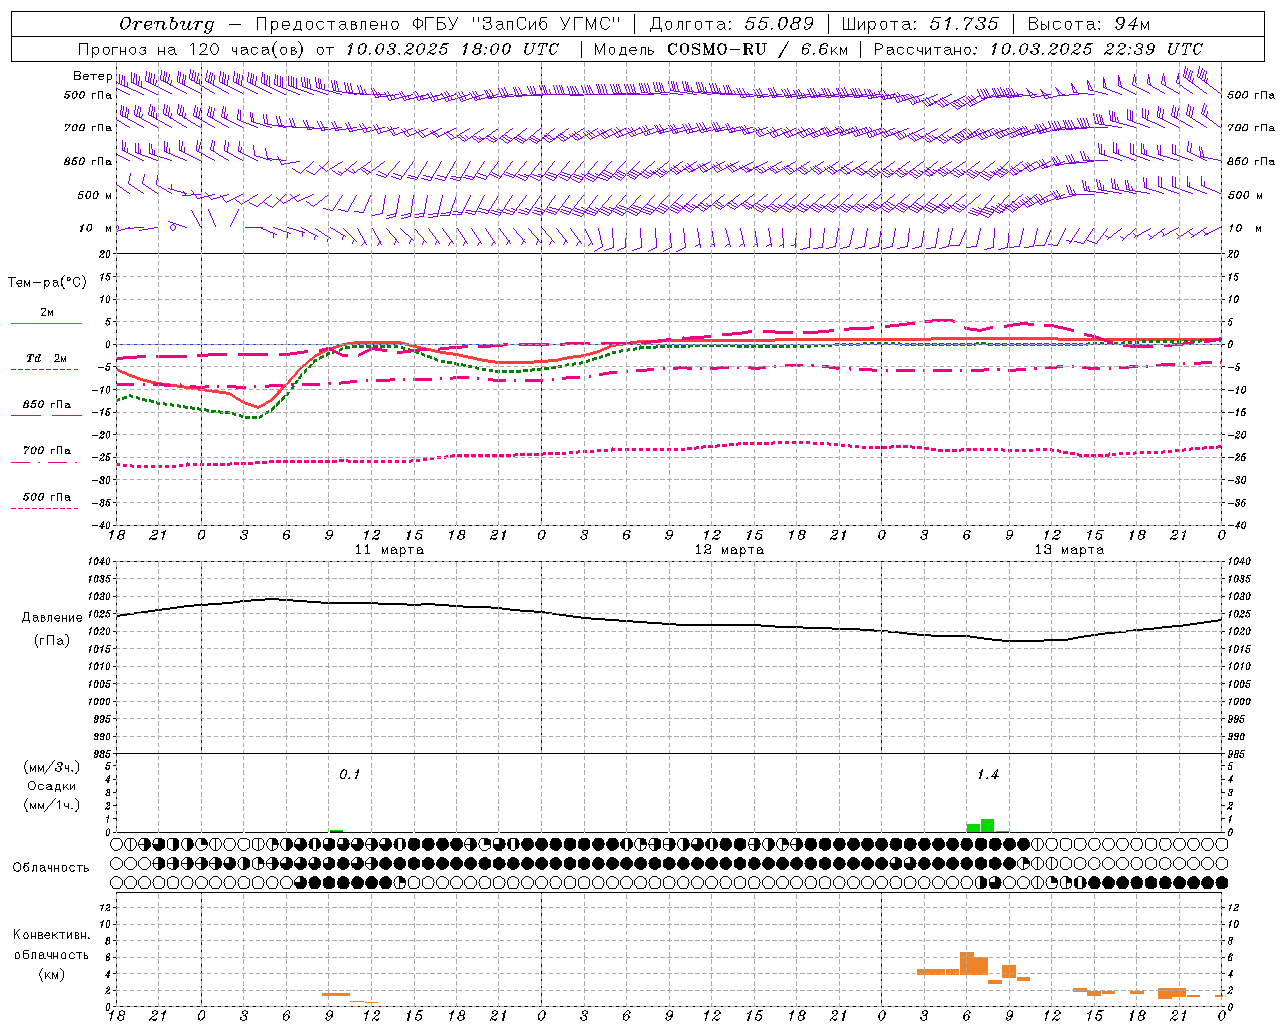Click the 'Давление' pressure label
Image resolution: width=1280 pixels, height=1024 pixels.
[52, 617]
